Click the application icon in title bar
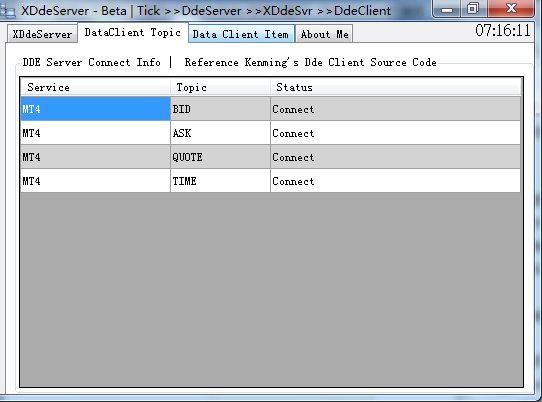 coord(8,11)
